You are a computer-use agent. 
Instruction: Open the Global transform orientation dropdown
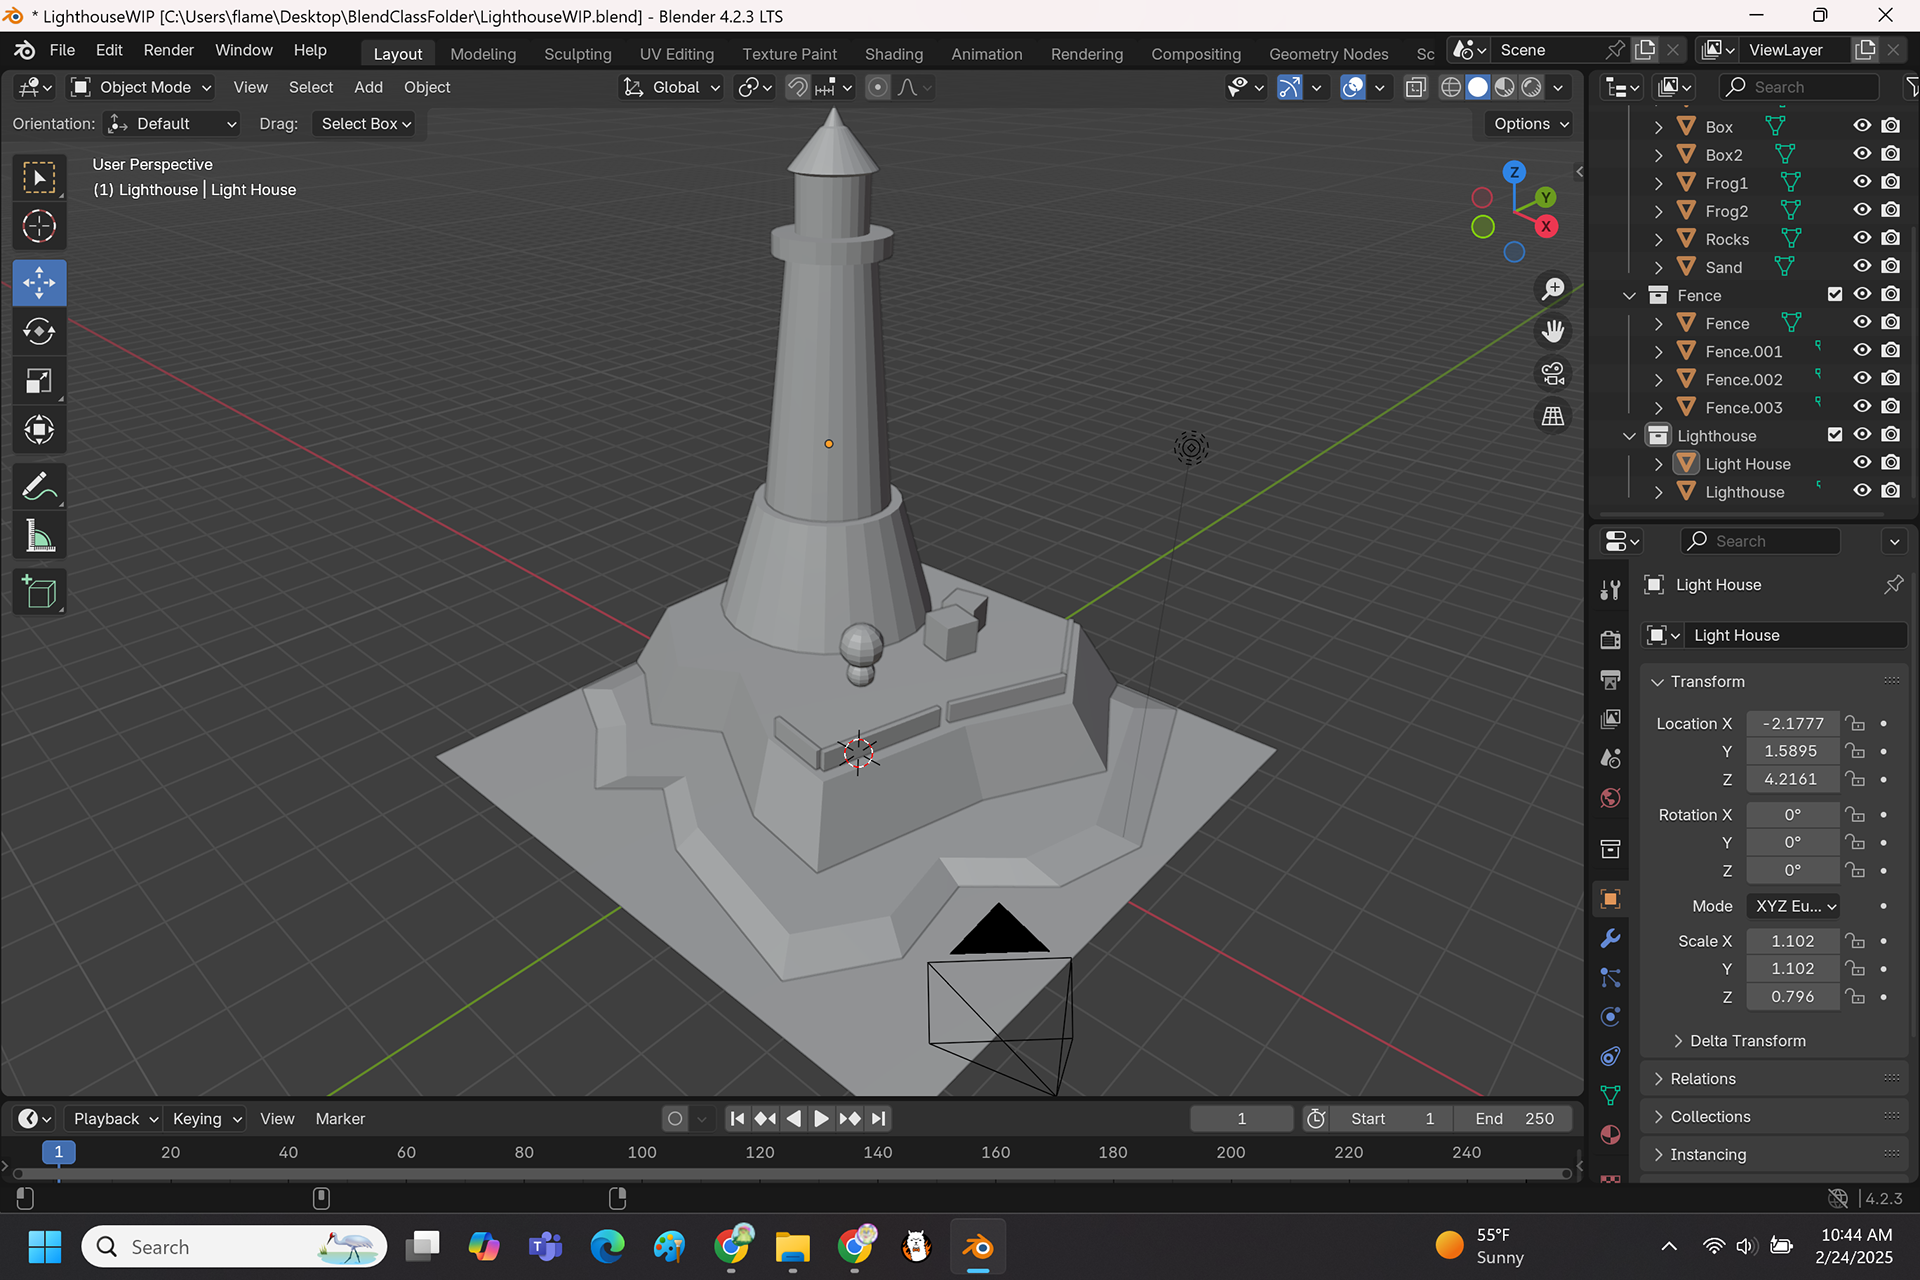[671, 88]
